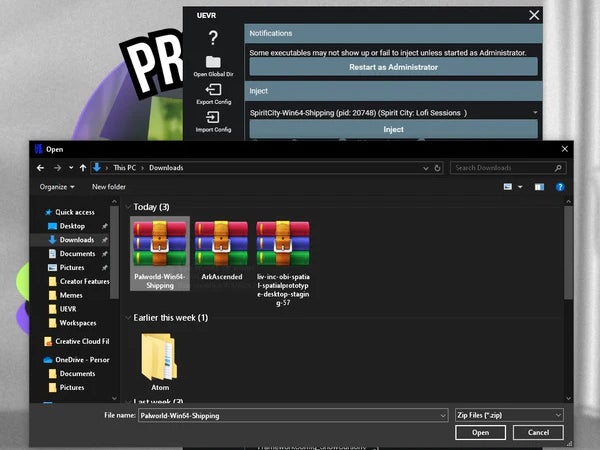This screenshot has height=450, width=600.
Task: Restart UEVR as Administrator
Action: coord(393,67)
